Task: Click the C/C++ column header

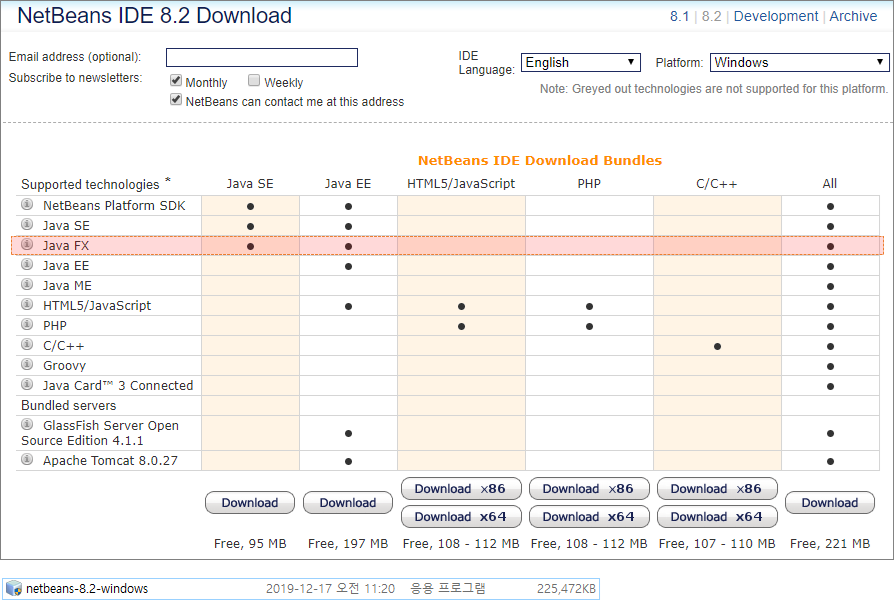Action: [717, 184]
